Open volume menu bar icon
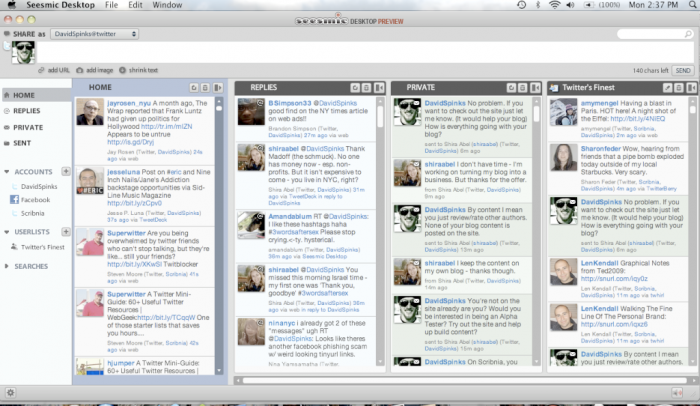Screen dimensions: 700x406 point(571,5)
